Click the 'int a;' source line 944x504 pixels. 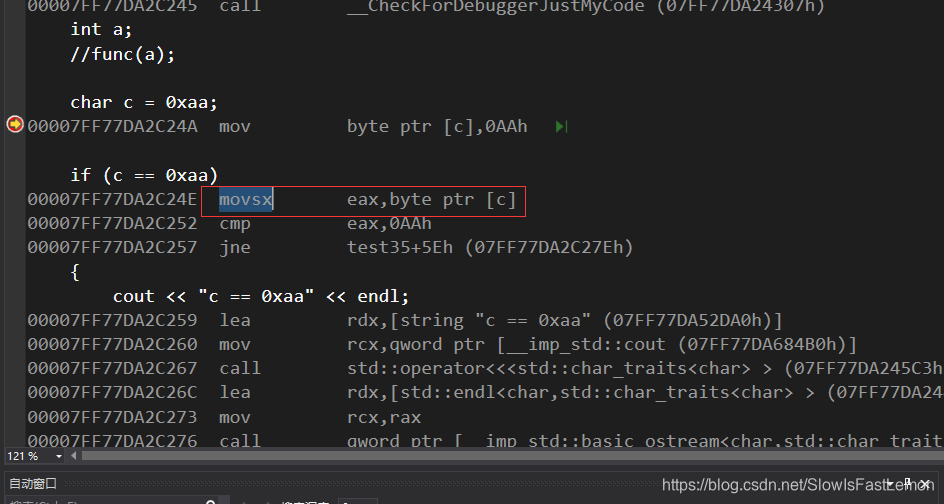(101, 30)
